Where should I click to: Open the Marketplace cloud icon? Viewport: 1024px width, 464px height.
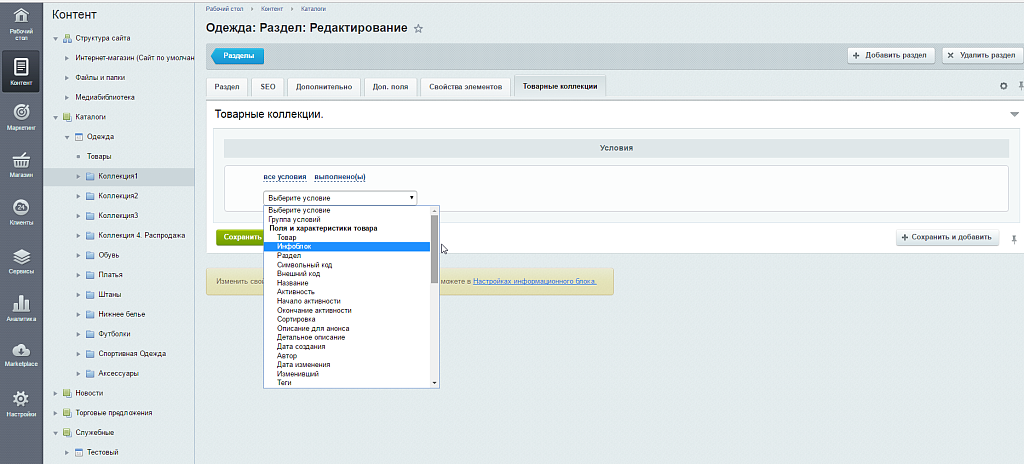pyautogui.click(x=21, y=354)
